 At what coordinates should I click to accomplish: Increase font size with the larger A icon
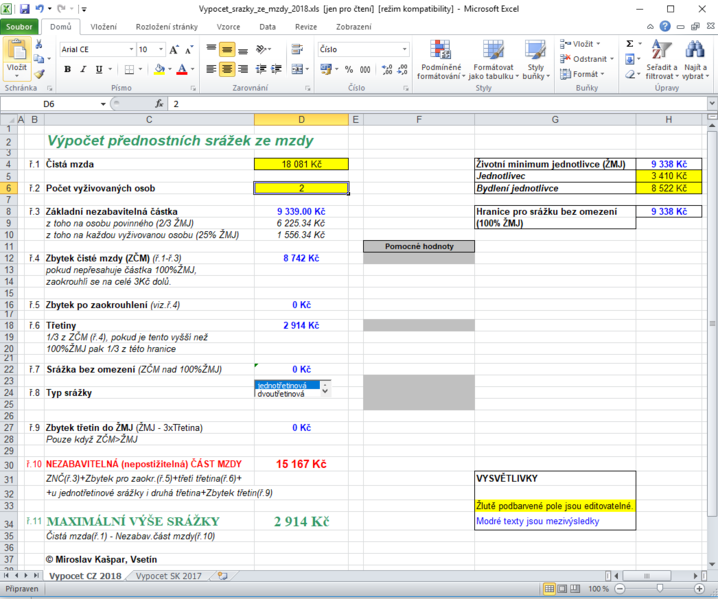click(x=174, y=49)
